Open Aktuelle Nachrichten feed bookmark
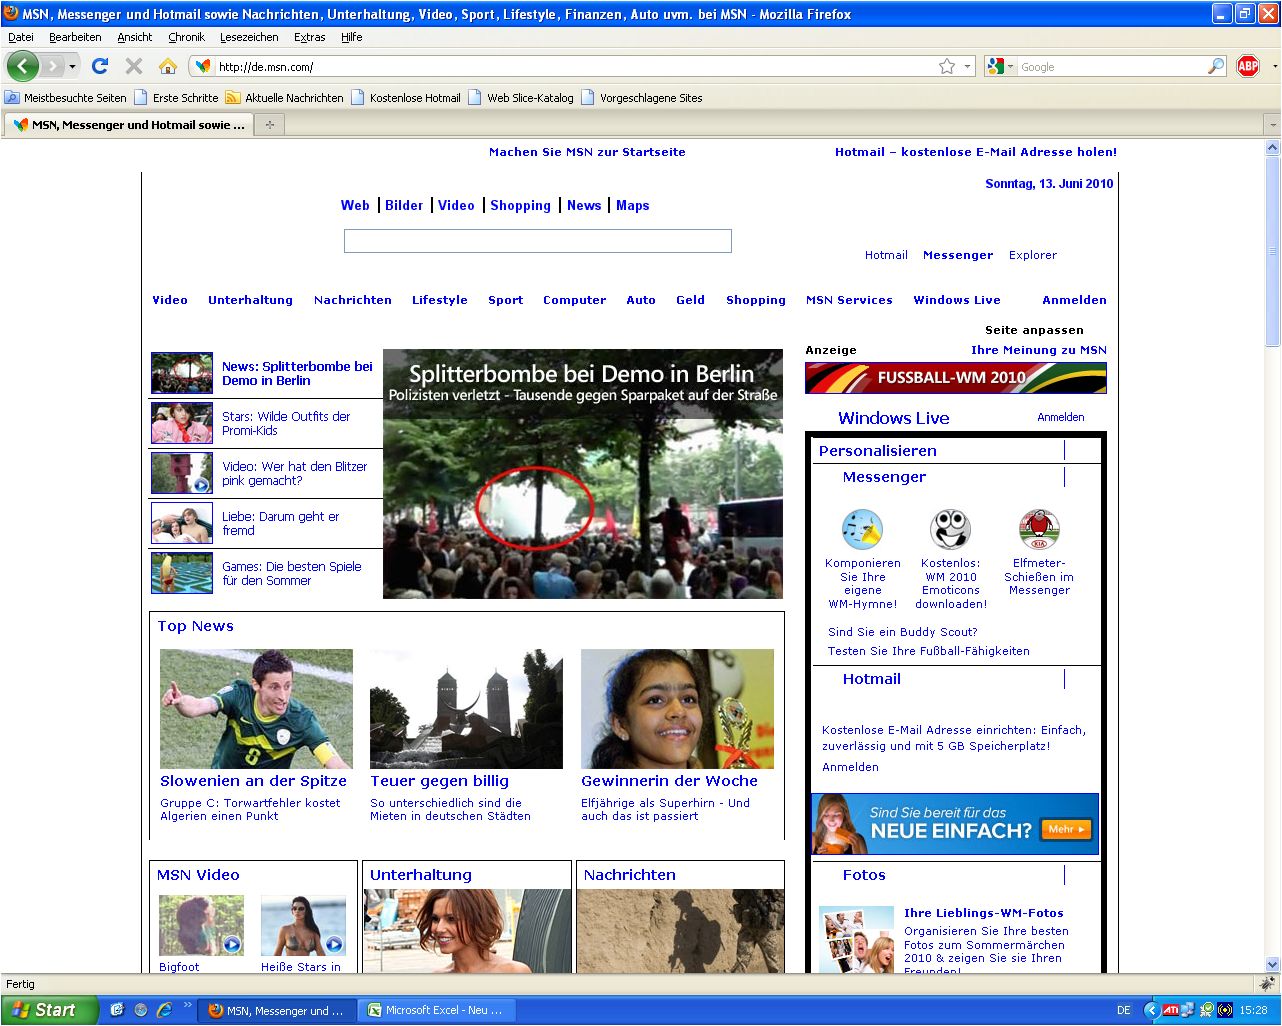The width and height of the screenshot is (1282, 1026). (284, 98)
